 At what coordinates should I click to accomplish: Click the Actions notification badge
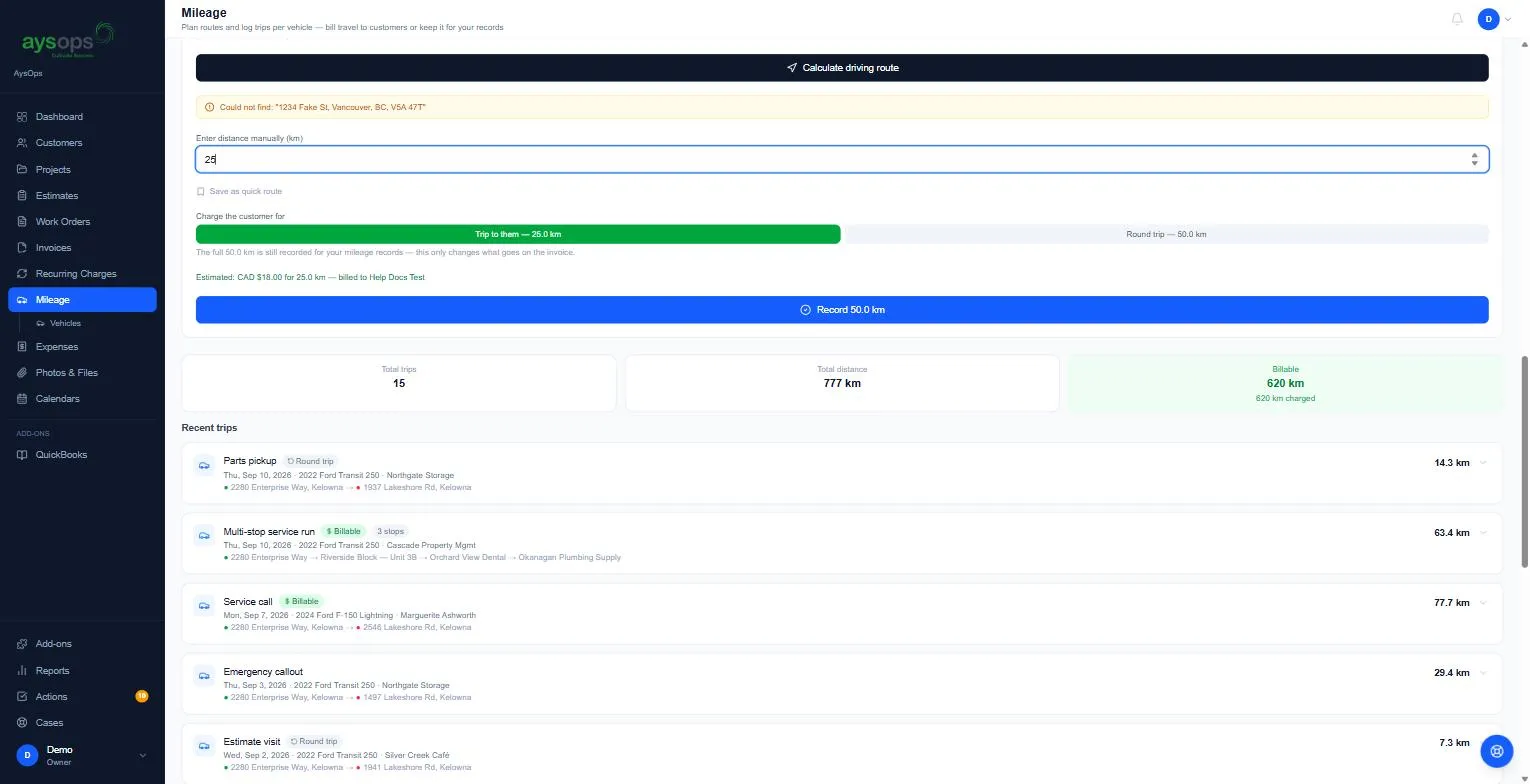[142, 696]
